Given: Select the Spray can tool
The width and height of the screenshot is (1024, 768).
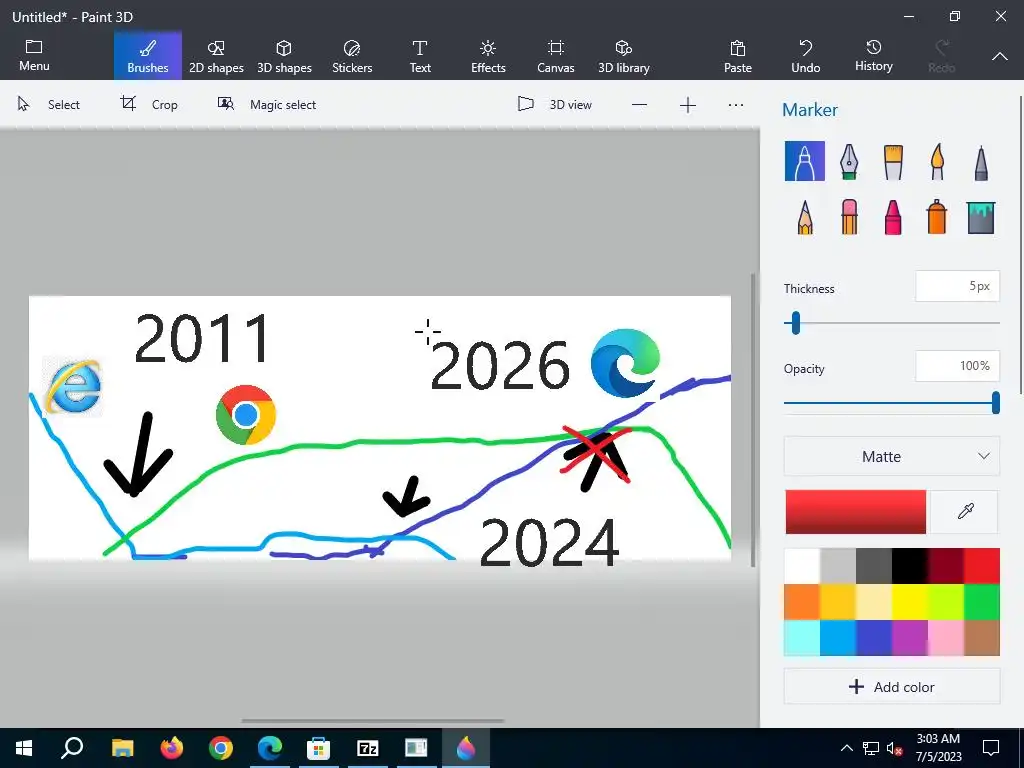Looking at the screenshot, I should click(936, 217).
